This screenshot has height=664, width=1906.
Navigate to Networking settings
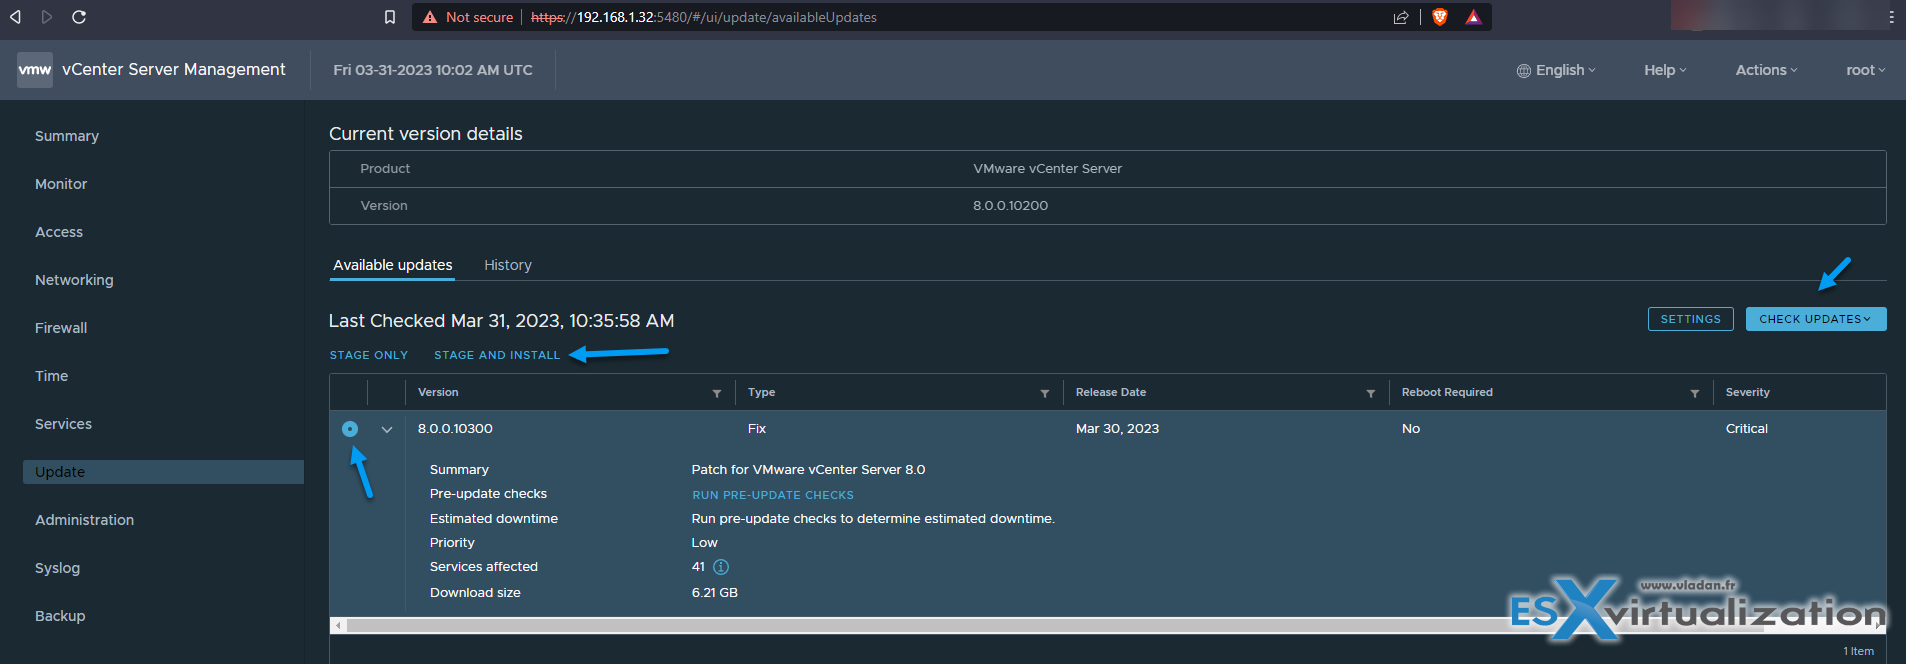click(x=74, y=280)
